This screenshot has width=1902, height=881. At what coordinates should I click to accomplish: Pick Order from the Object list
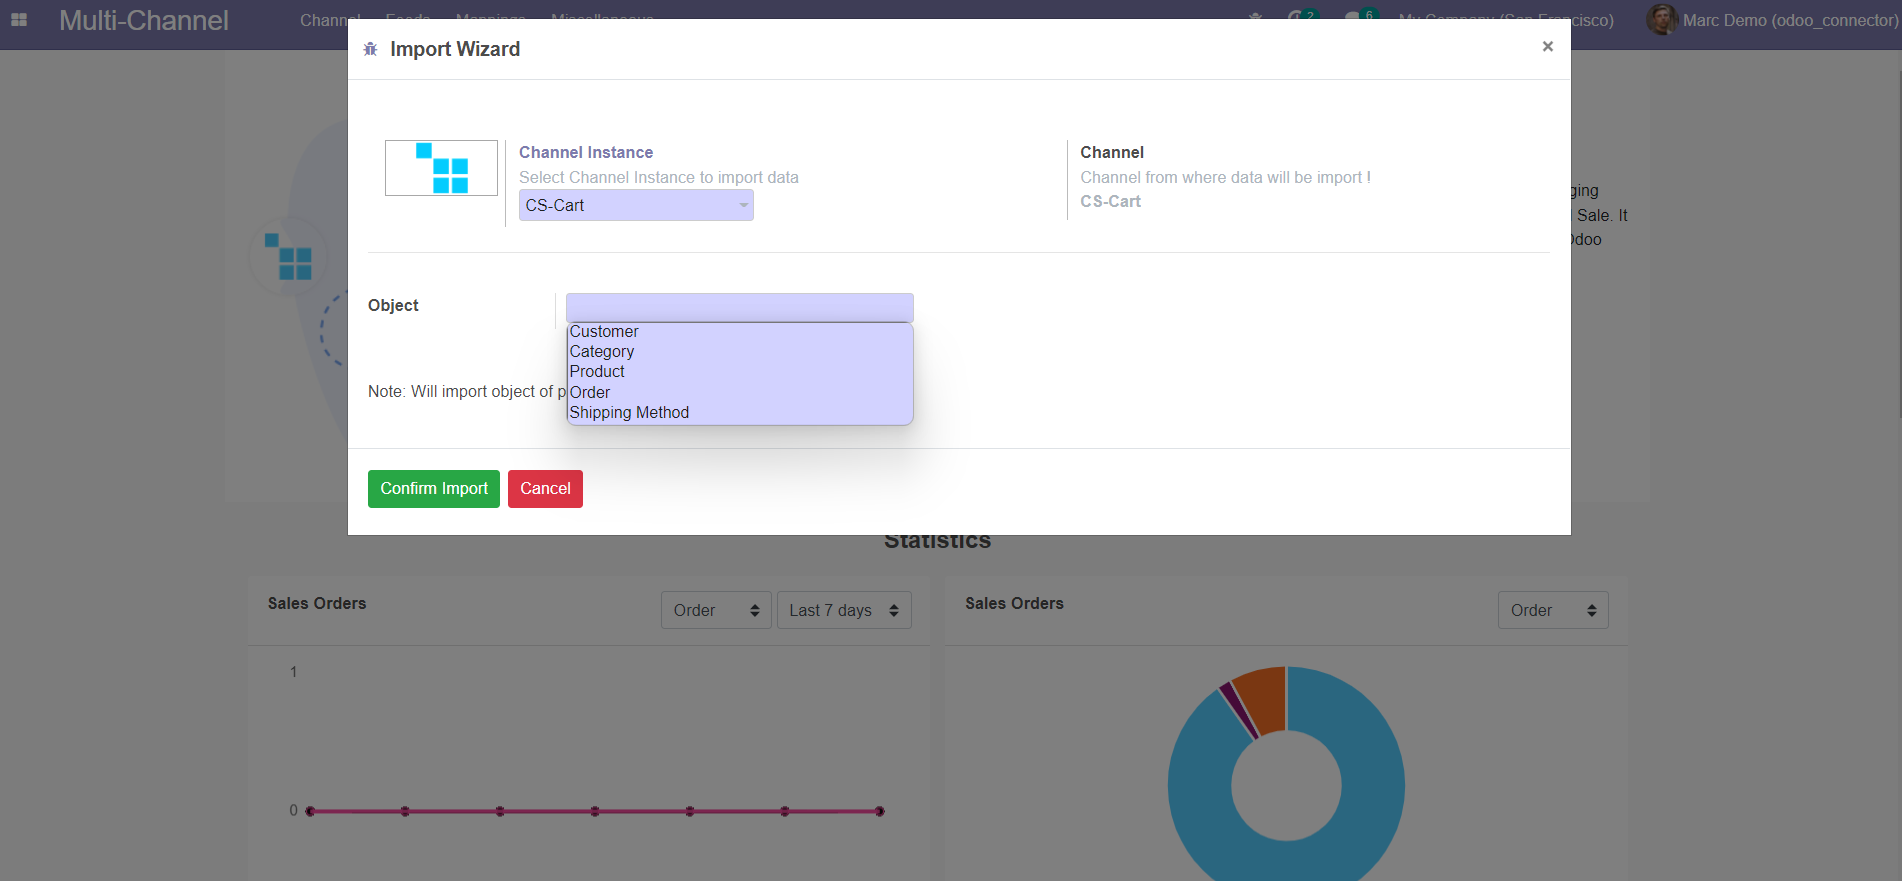[590, 393]
